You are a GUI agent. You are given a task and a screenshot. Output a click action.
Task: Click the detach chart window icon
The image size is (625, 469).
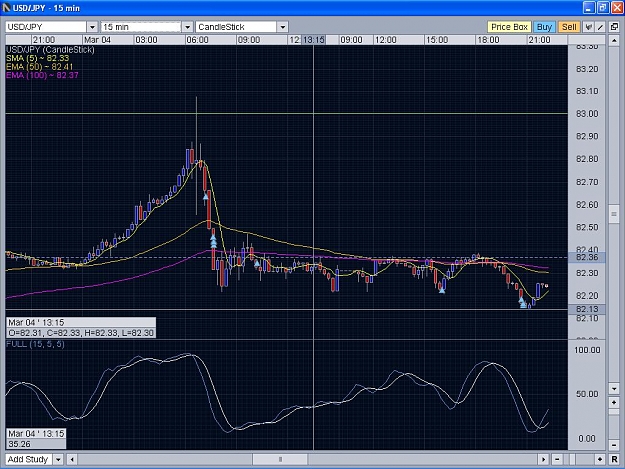pyautogui.click(x=614, y=27)
